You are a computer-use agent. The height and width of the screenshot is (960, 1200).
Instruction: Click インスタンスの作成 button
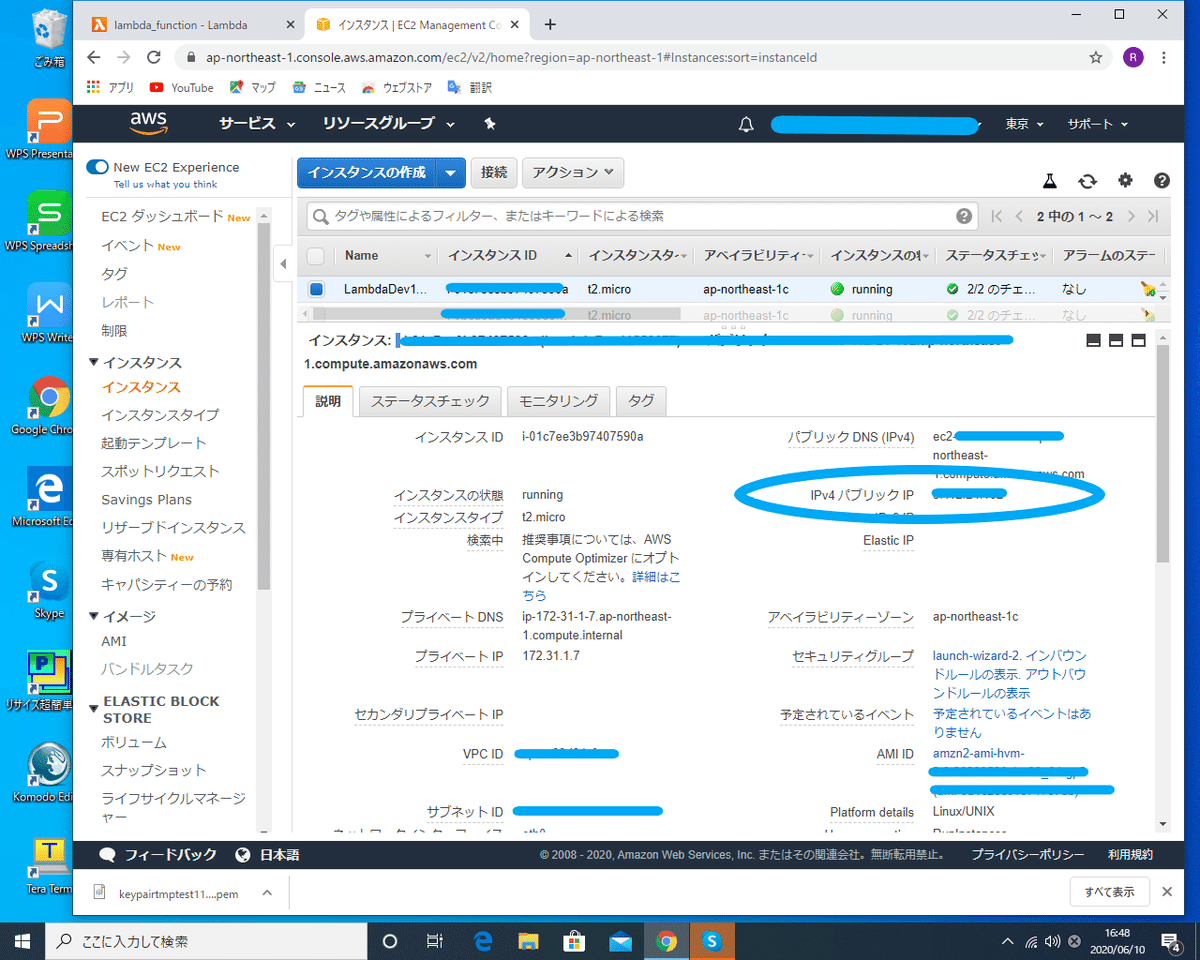366,173
